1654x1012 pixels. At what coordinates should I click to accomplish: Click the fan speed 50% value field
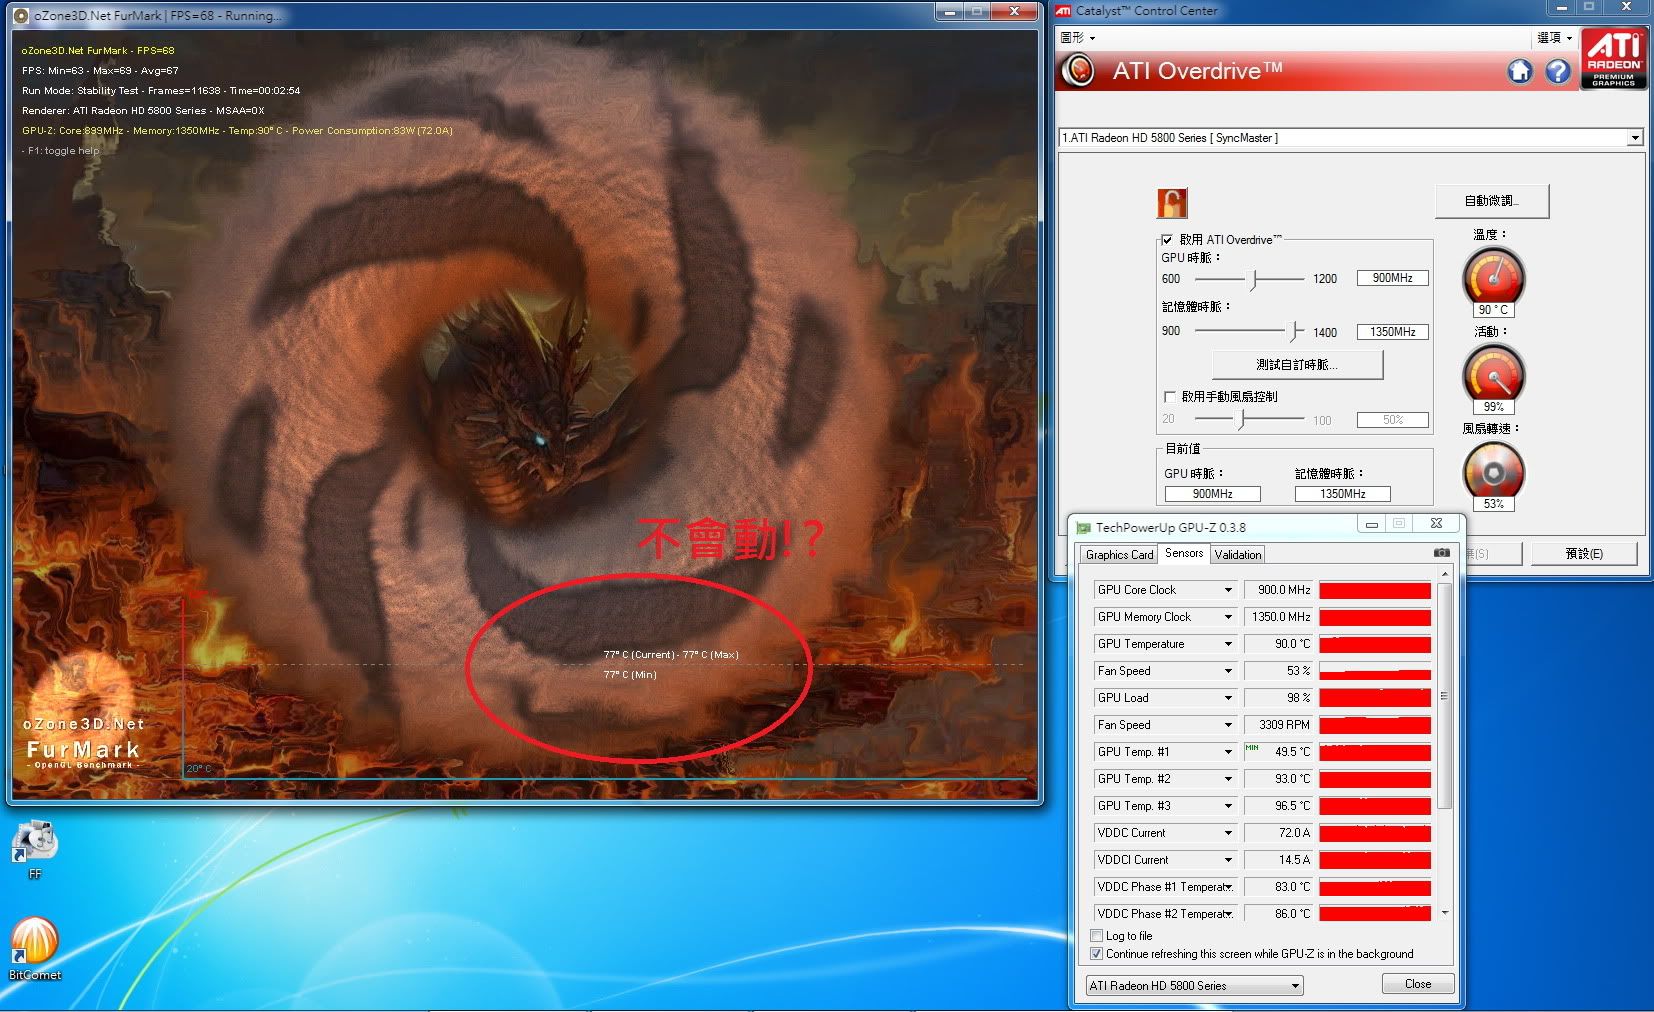click(1392, 420)
